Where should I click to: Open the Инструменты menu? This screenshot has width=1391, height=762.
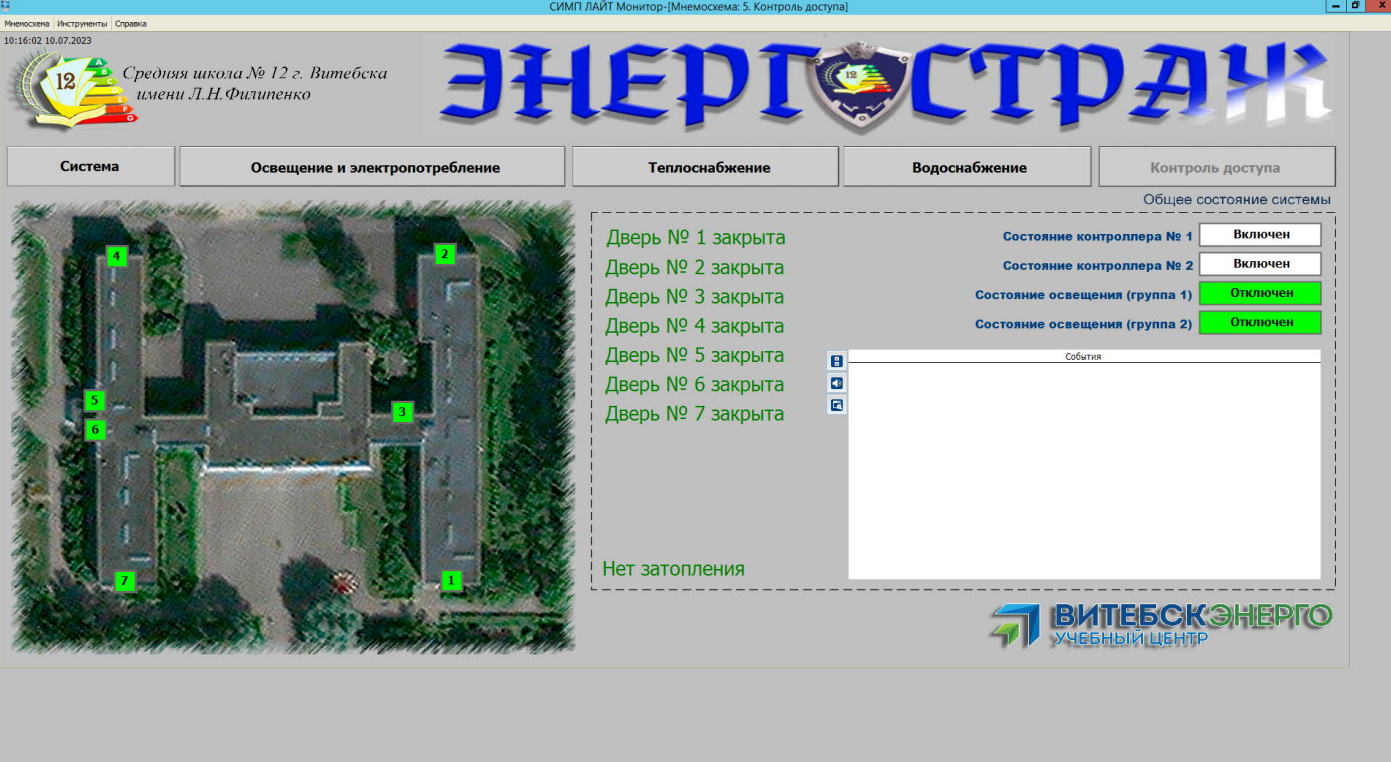click(x=82, y=23)
